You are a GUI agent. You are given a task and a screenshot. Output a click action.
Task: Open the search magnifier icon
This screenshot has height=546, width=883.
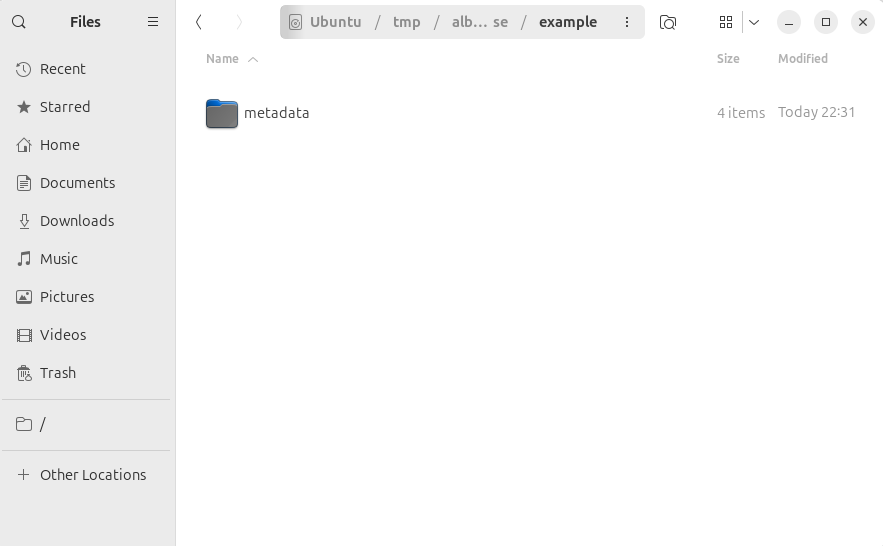19,22
